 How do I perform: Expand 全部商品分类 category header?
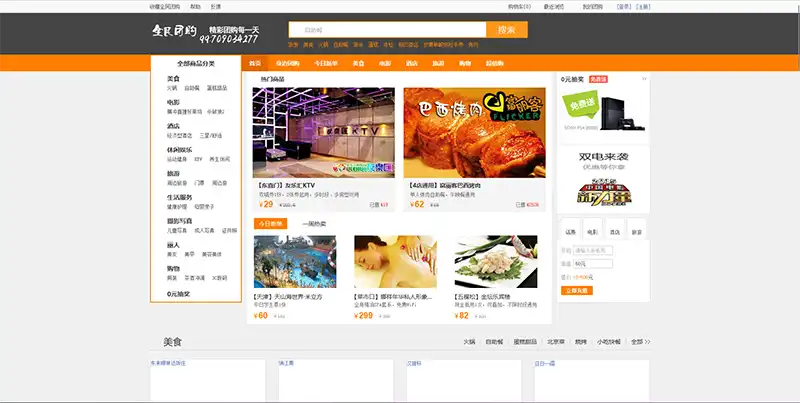(196, 63)
